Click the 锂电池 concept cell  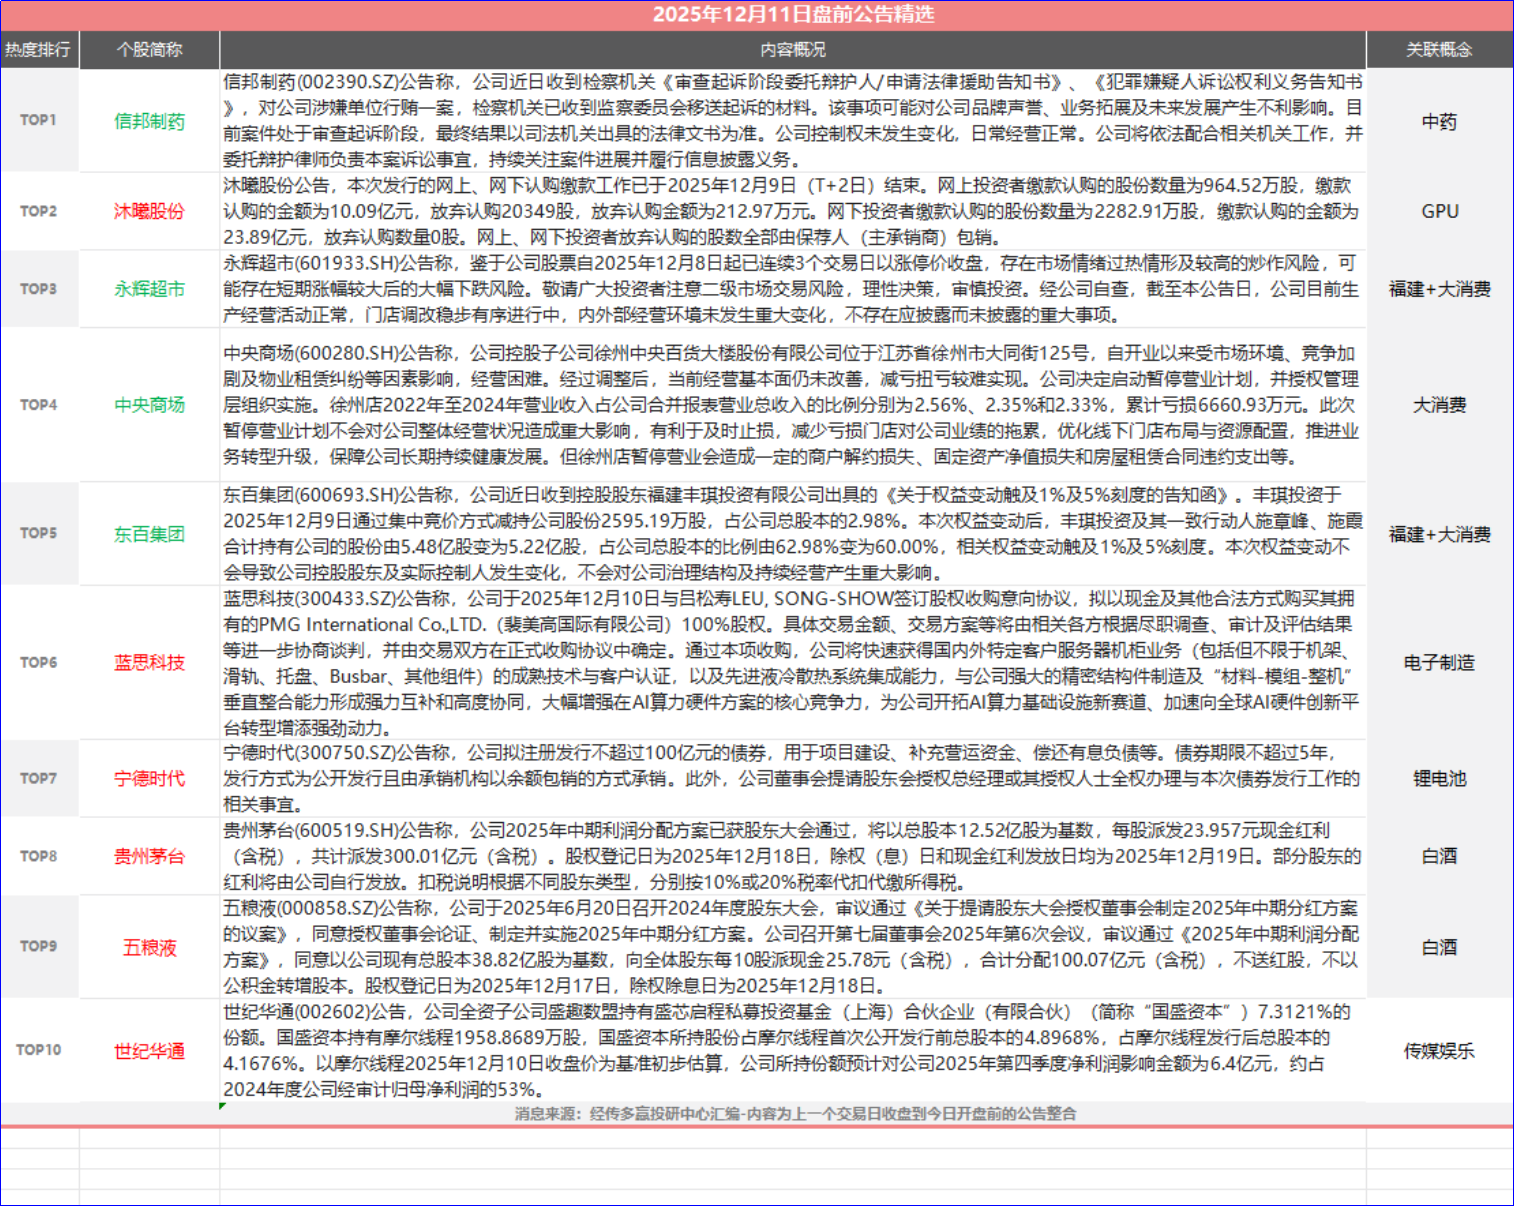[x=1439, y=779]
